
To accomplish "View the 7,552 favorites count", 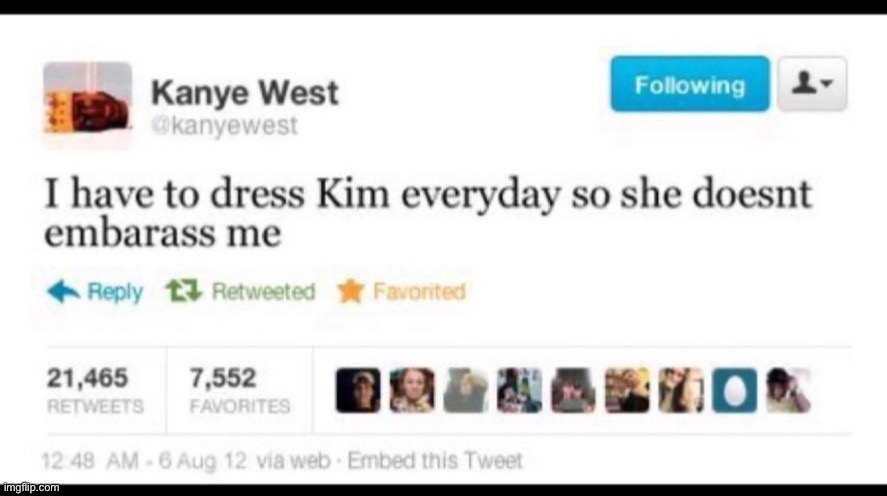I will [240, 390].
